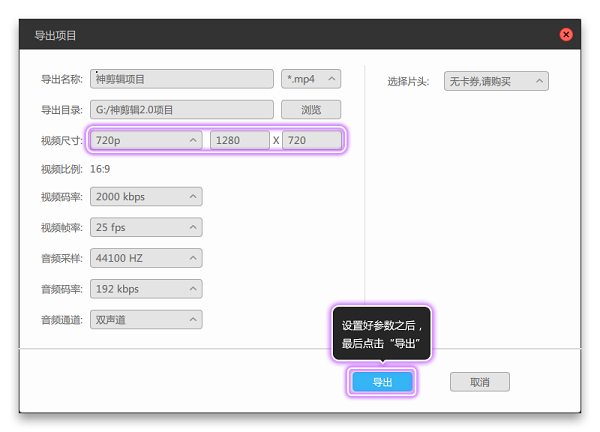Click the blue 导出 button
Viewport: 600px width, 432px height.
(x=382, y=382)
